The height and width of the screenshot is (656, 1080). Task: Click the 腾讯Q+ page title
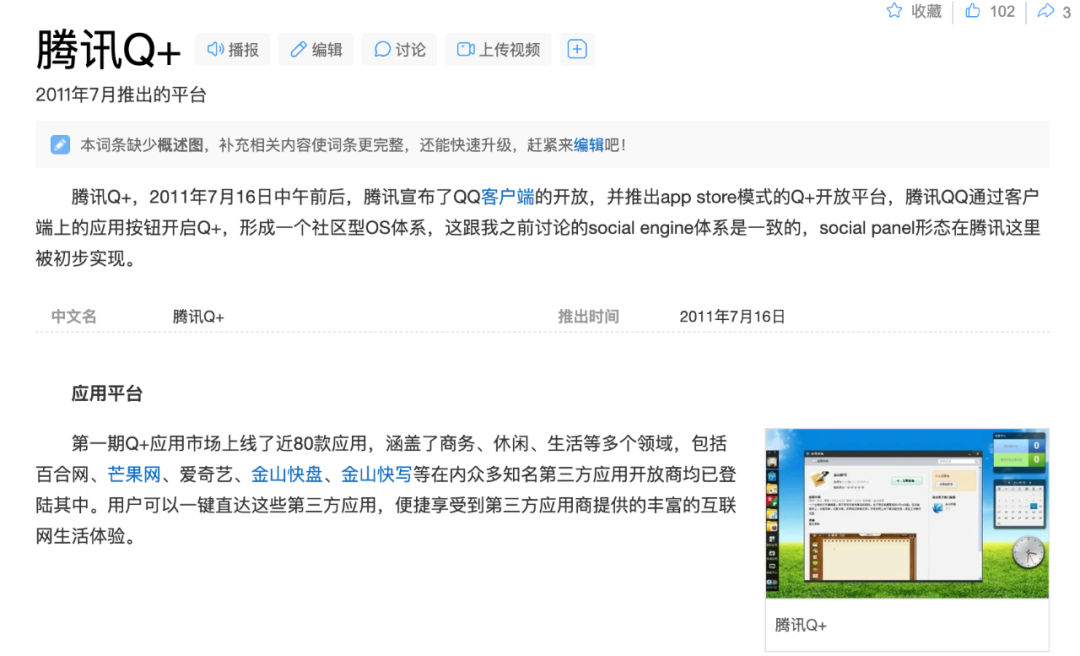pyautogui.click(x=108, y=50)
